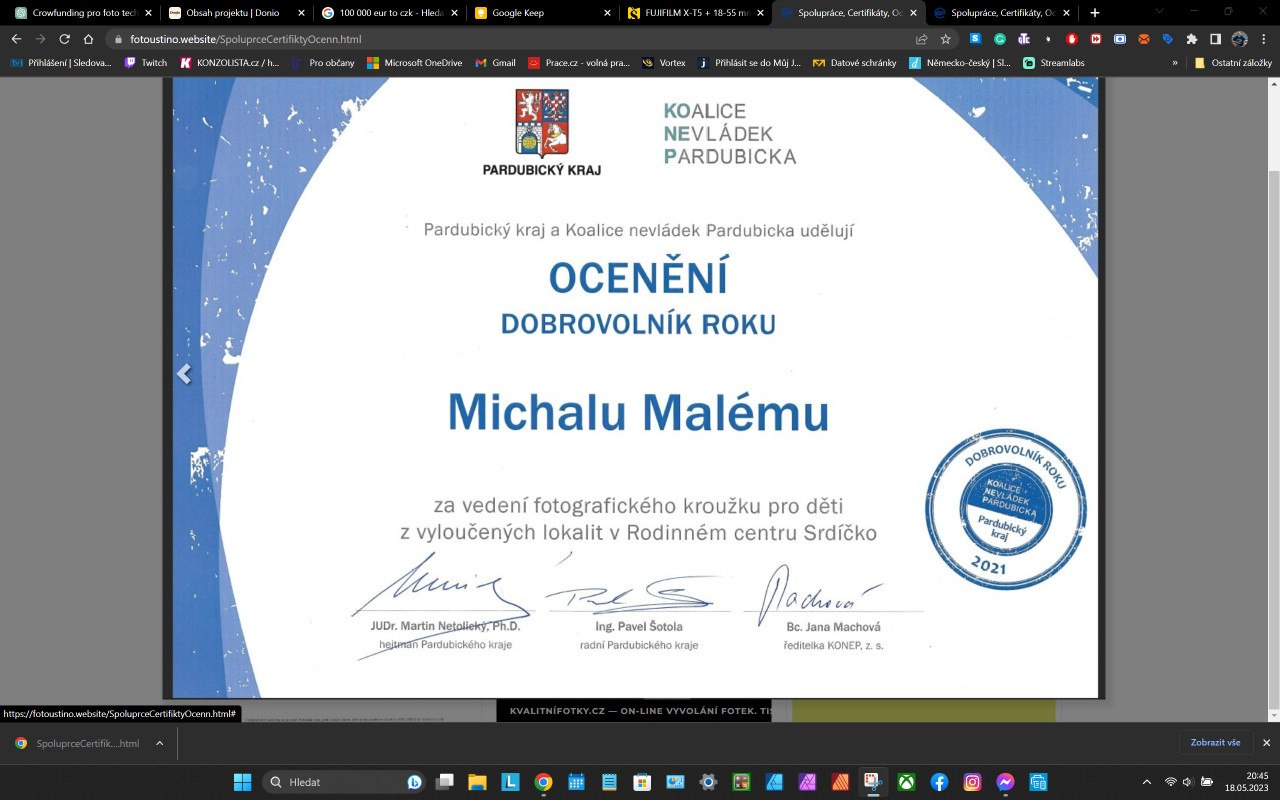Image resolution: width=1280 pixels, height=800 pixels.
Task: Open the orange envelope mail extension
Action: (x=1144, y=39)
